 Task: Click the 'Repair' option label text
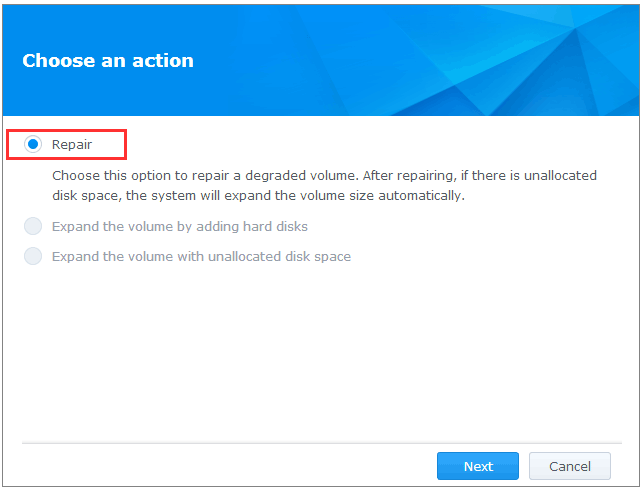(72, 145)
